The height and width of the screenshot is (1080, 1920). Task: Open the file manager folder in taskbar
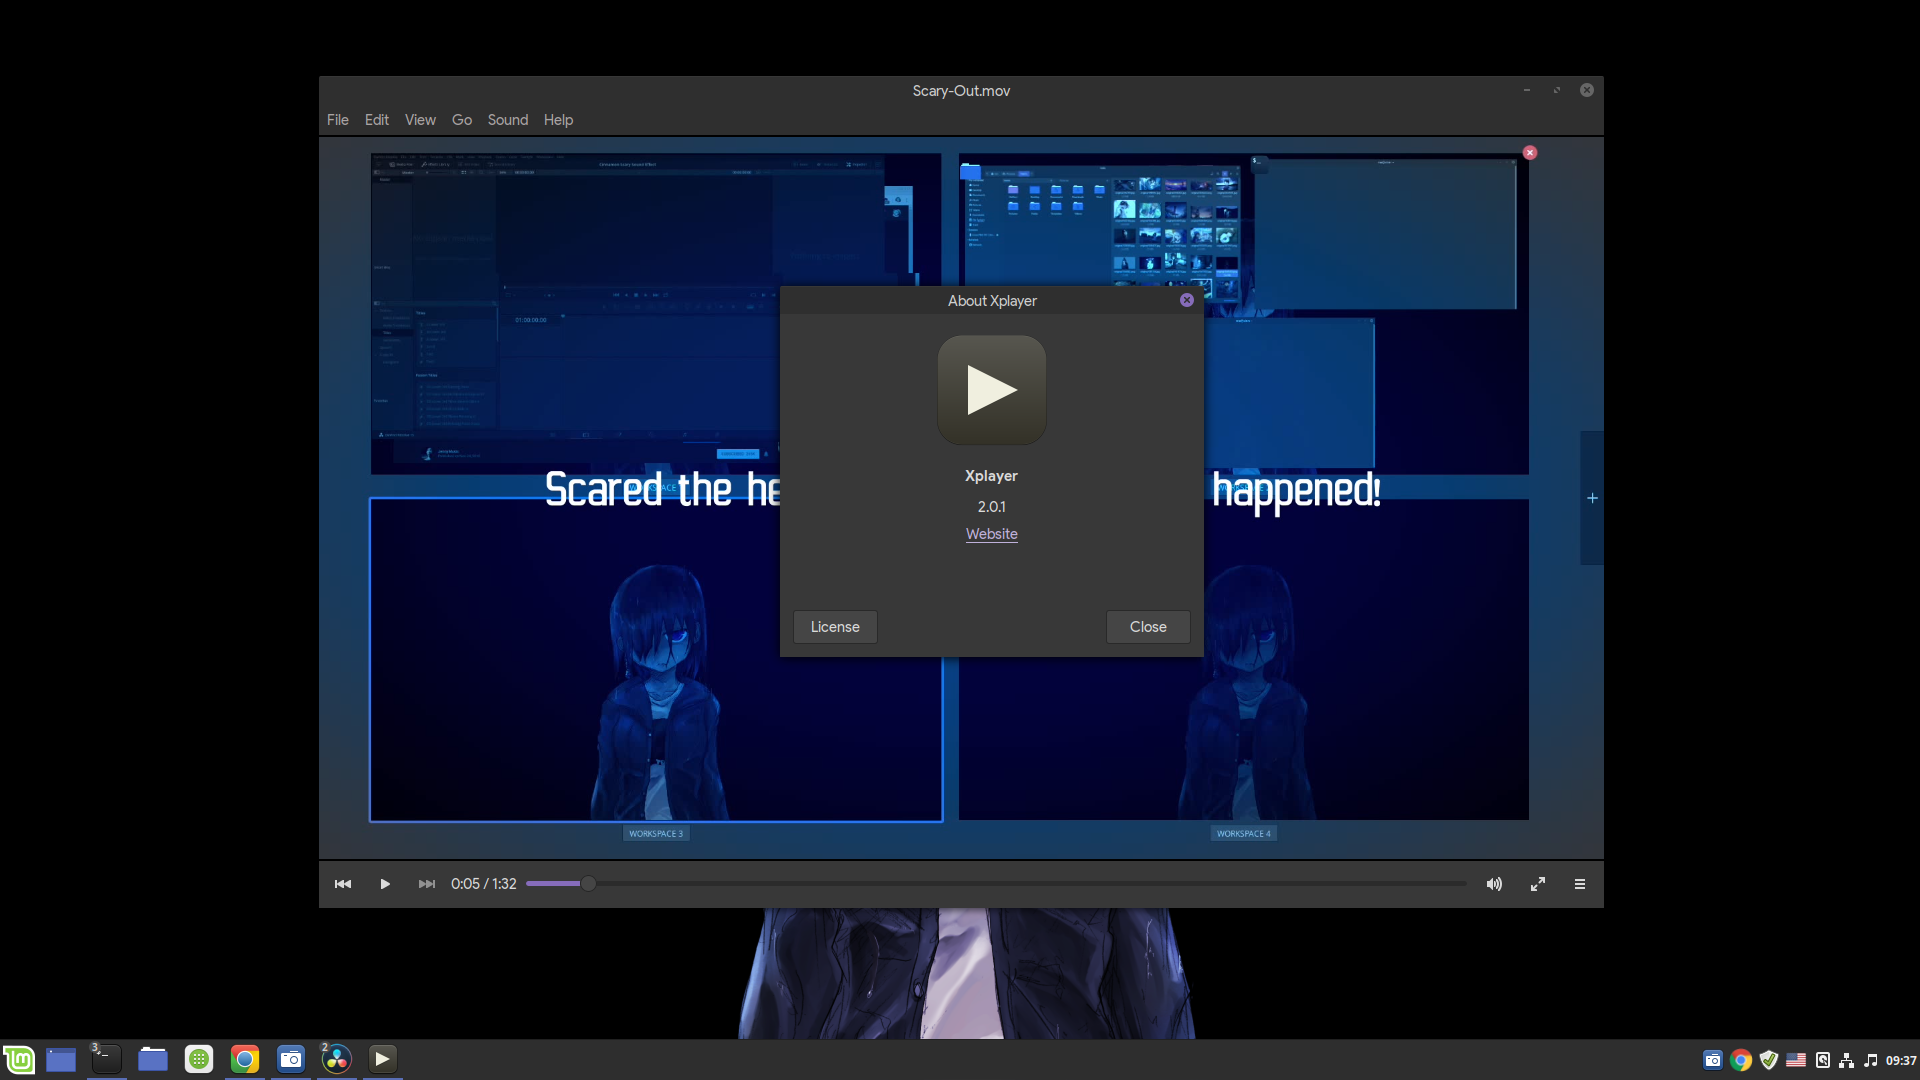pyautogui.click(x=152, y=1059)
